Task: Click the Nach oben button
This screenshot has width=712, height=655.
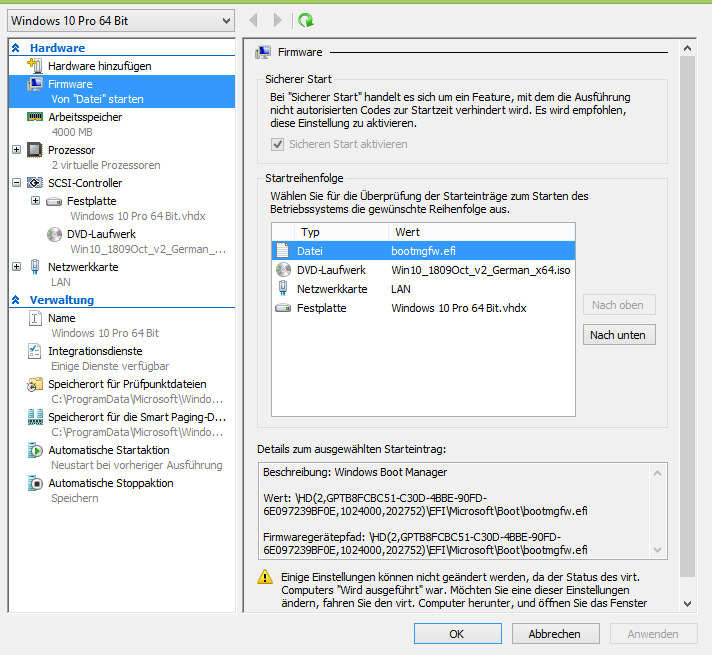Action: tap(619, 305)
